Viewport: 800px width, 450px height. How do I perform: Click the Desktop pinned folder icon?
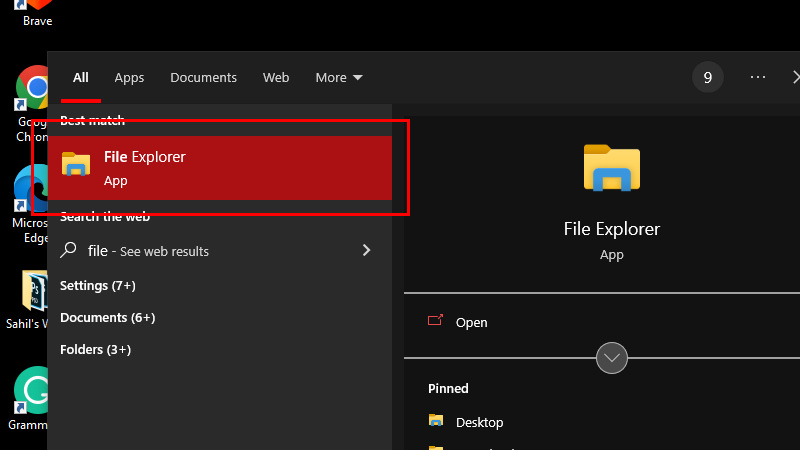(x=436, y=420)
